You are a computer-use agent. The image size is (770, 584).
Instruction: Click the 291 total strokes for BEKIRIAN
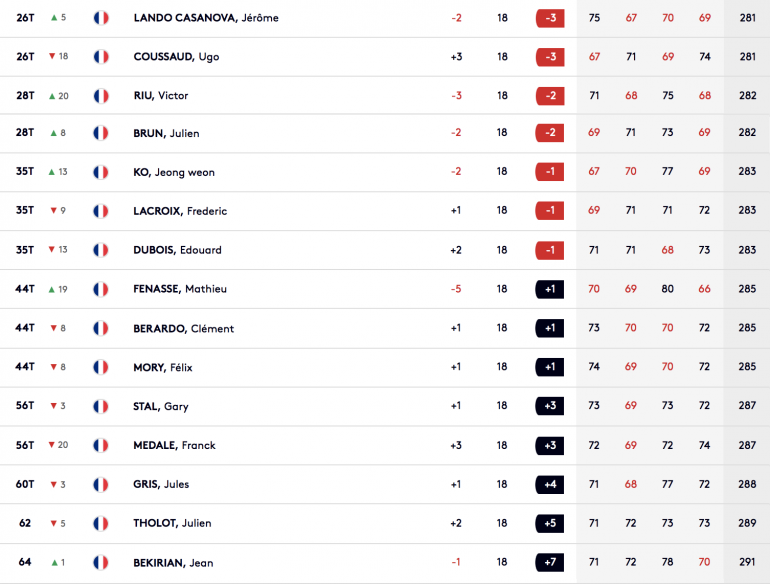[747, 562]
